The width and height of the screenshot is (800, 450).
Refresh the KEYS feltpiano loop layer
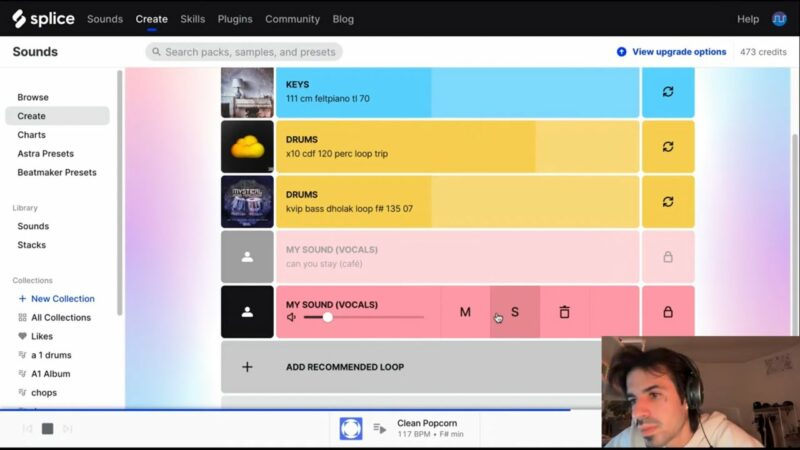(x=667, y=92)
